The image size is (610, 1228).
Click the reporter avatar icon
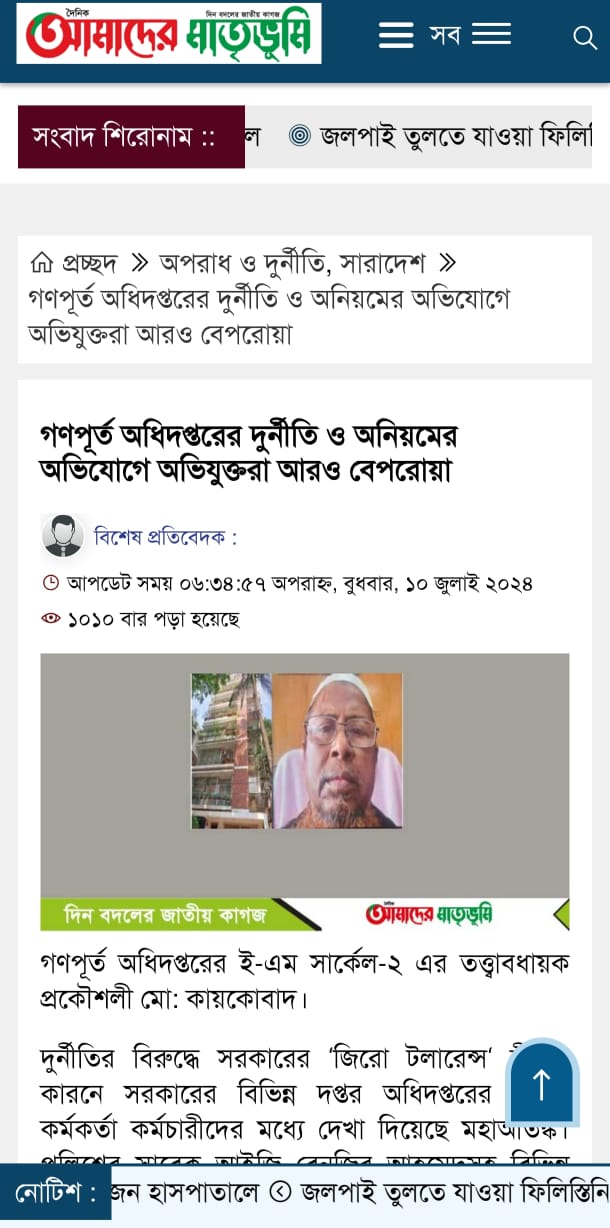[x=62, y=536]
